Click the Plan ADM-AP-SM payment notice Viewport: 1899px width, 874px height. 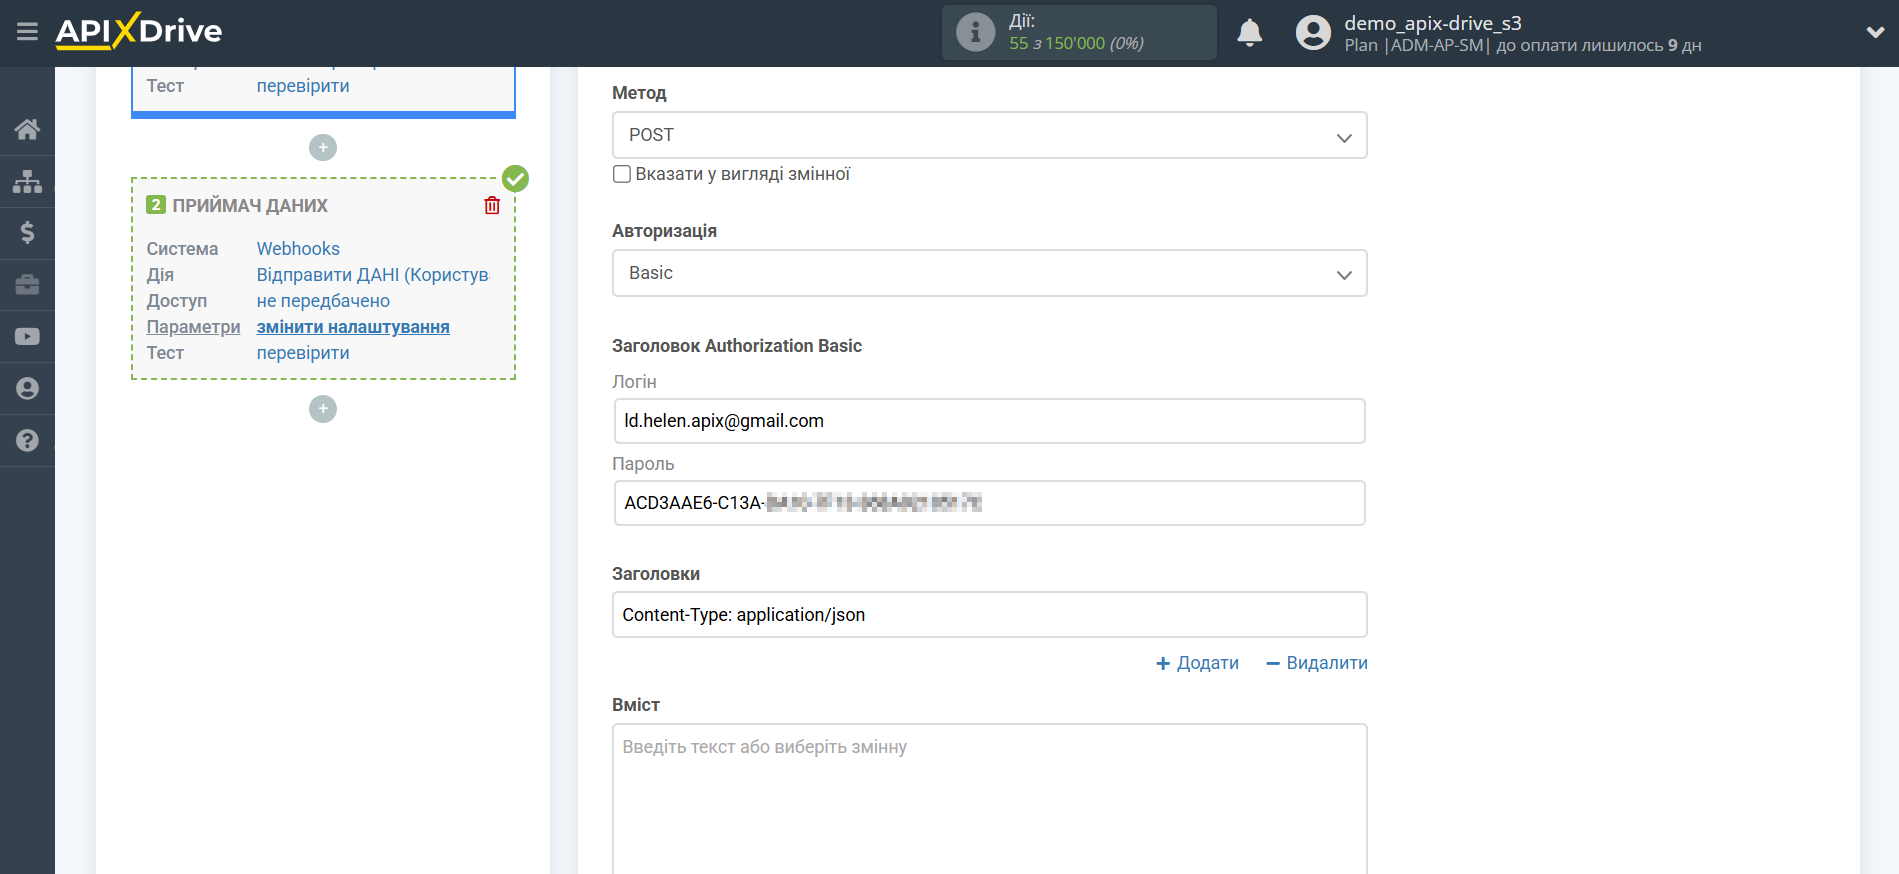coord(1522,45)
